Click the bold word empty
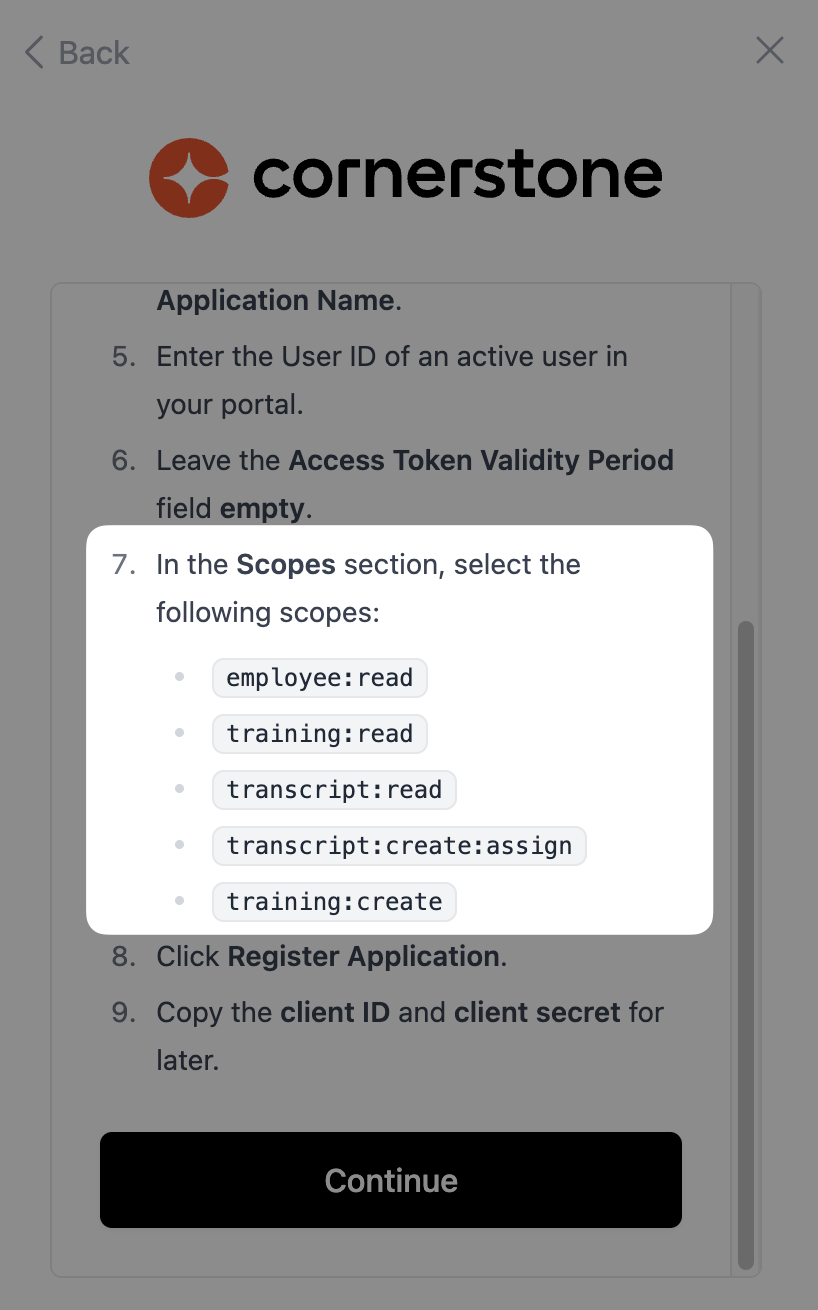Screen dimensions: 818x1310 pos(261,509)
